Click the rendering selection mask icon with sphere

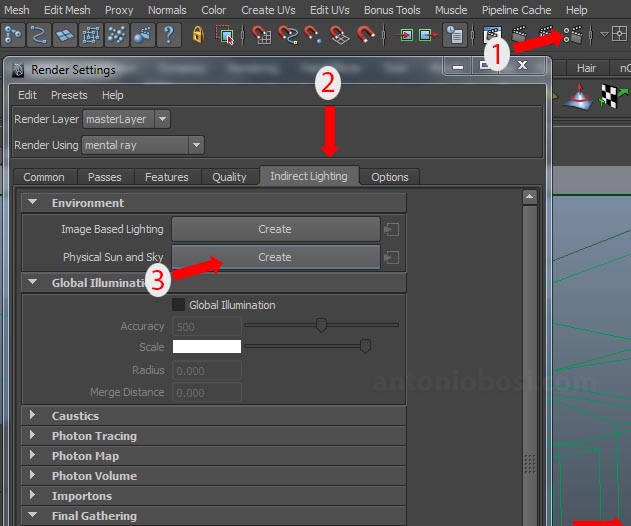click(143, 35)
